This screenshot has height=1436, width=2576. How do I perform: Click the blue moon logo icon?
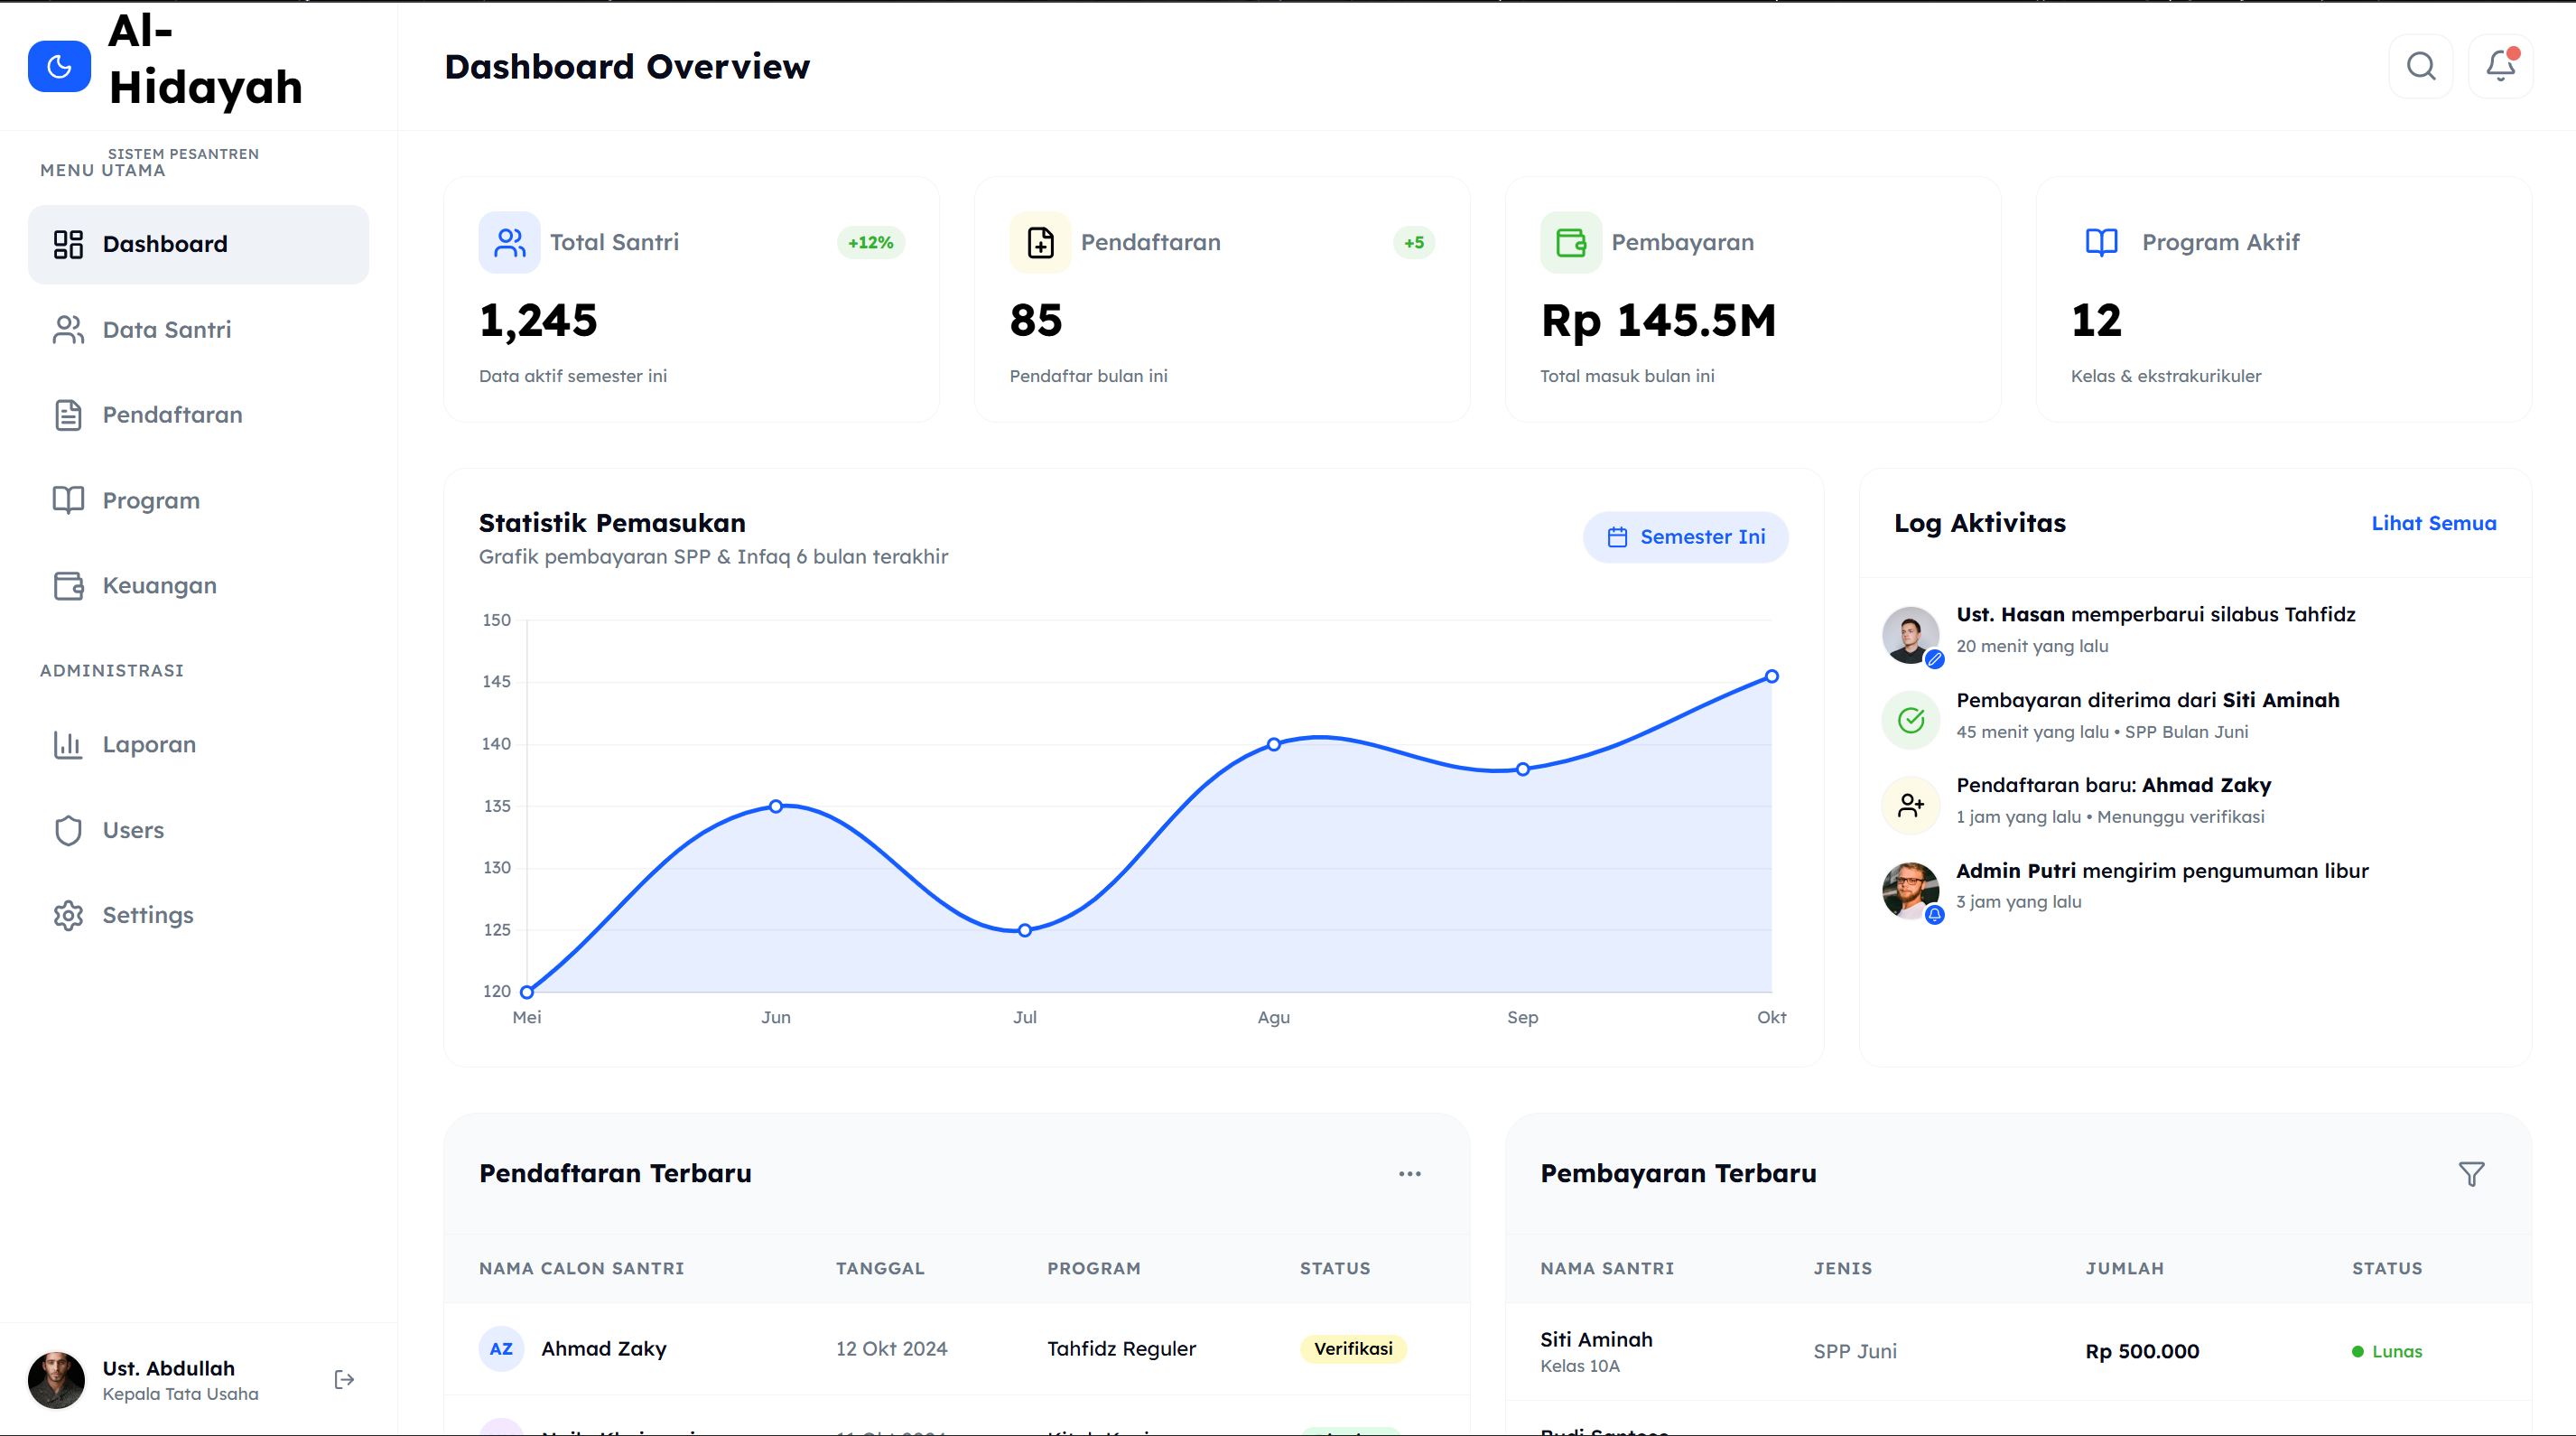pyautogui.click(x=59, y=66)
